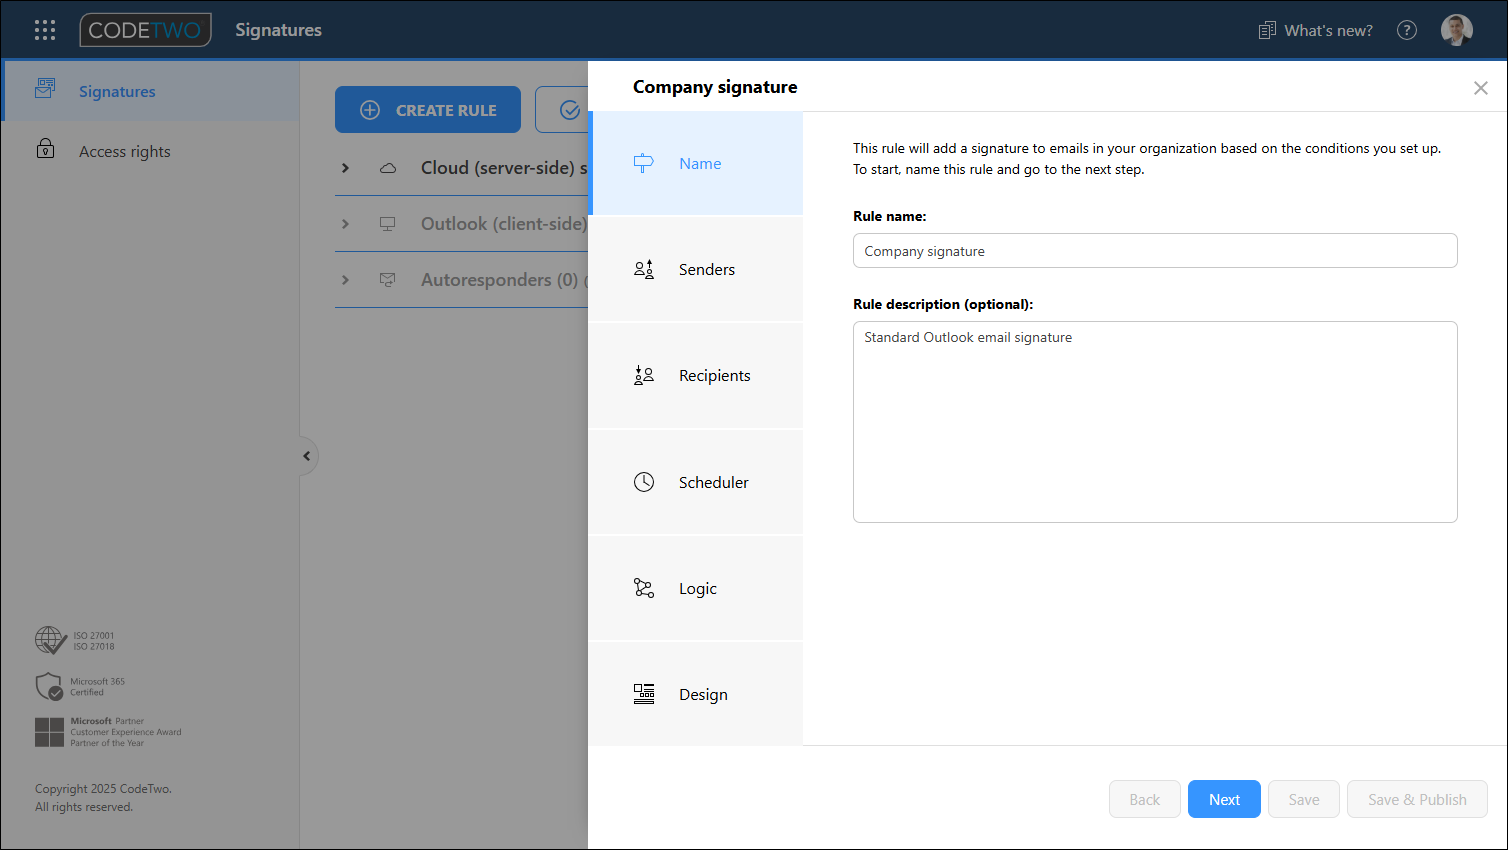This screenshot has width=1508, height=850.
Task: Click the Senders people icon
Action: [x=644, y=269]
